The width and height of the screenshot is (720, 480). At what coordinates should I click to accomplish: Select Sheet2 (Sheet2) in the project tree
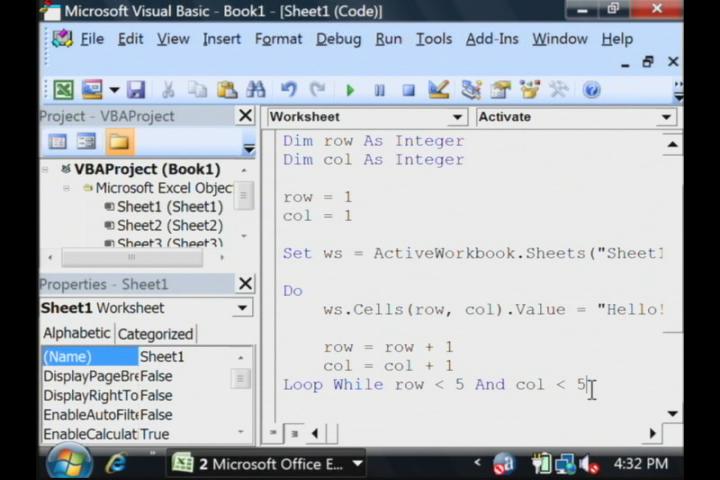pos(169,225)
